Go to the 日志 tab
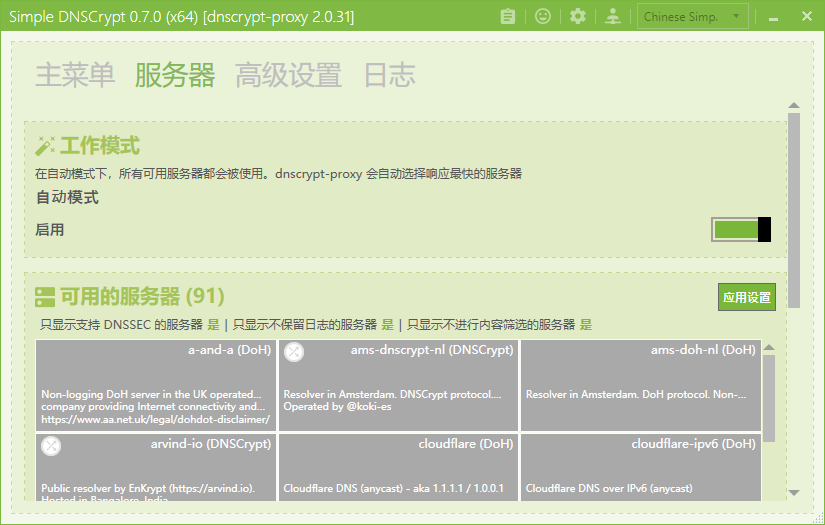The width and height of the screenshot is (825, 525). click(389, 75)
